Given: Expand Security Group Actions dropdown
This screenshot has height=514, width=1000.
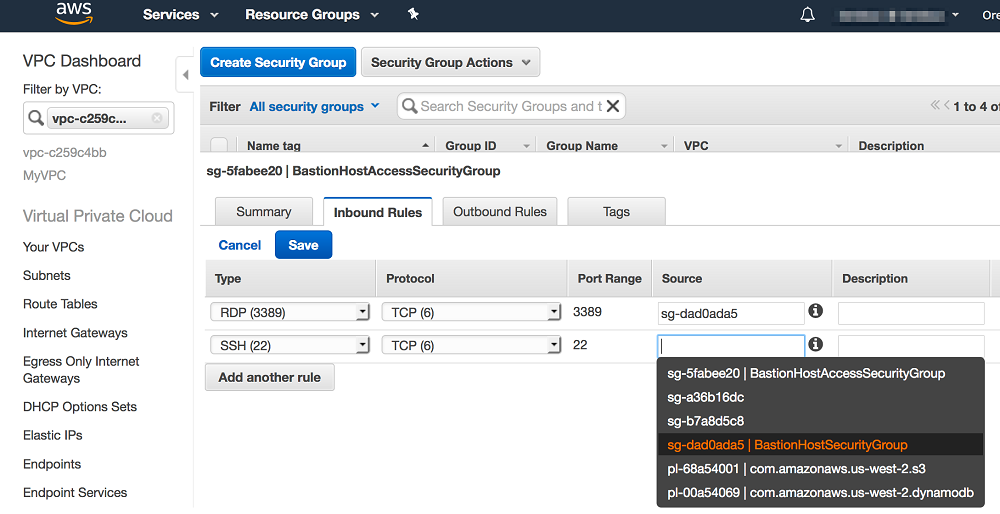Looking at the screenshot, I should coord(450,62).
